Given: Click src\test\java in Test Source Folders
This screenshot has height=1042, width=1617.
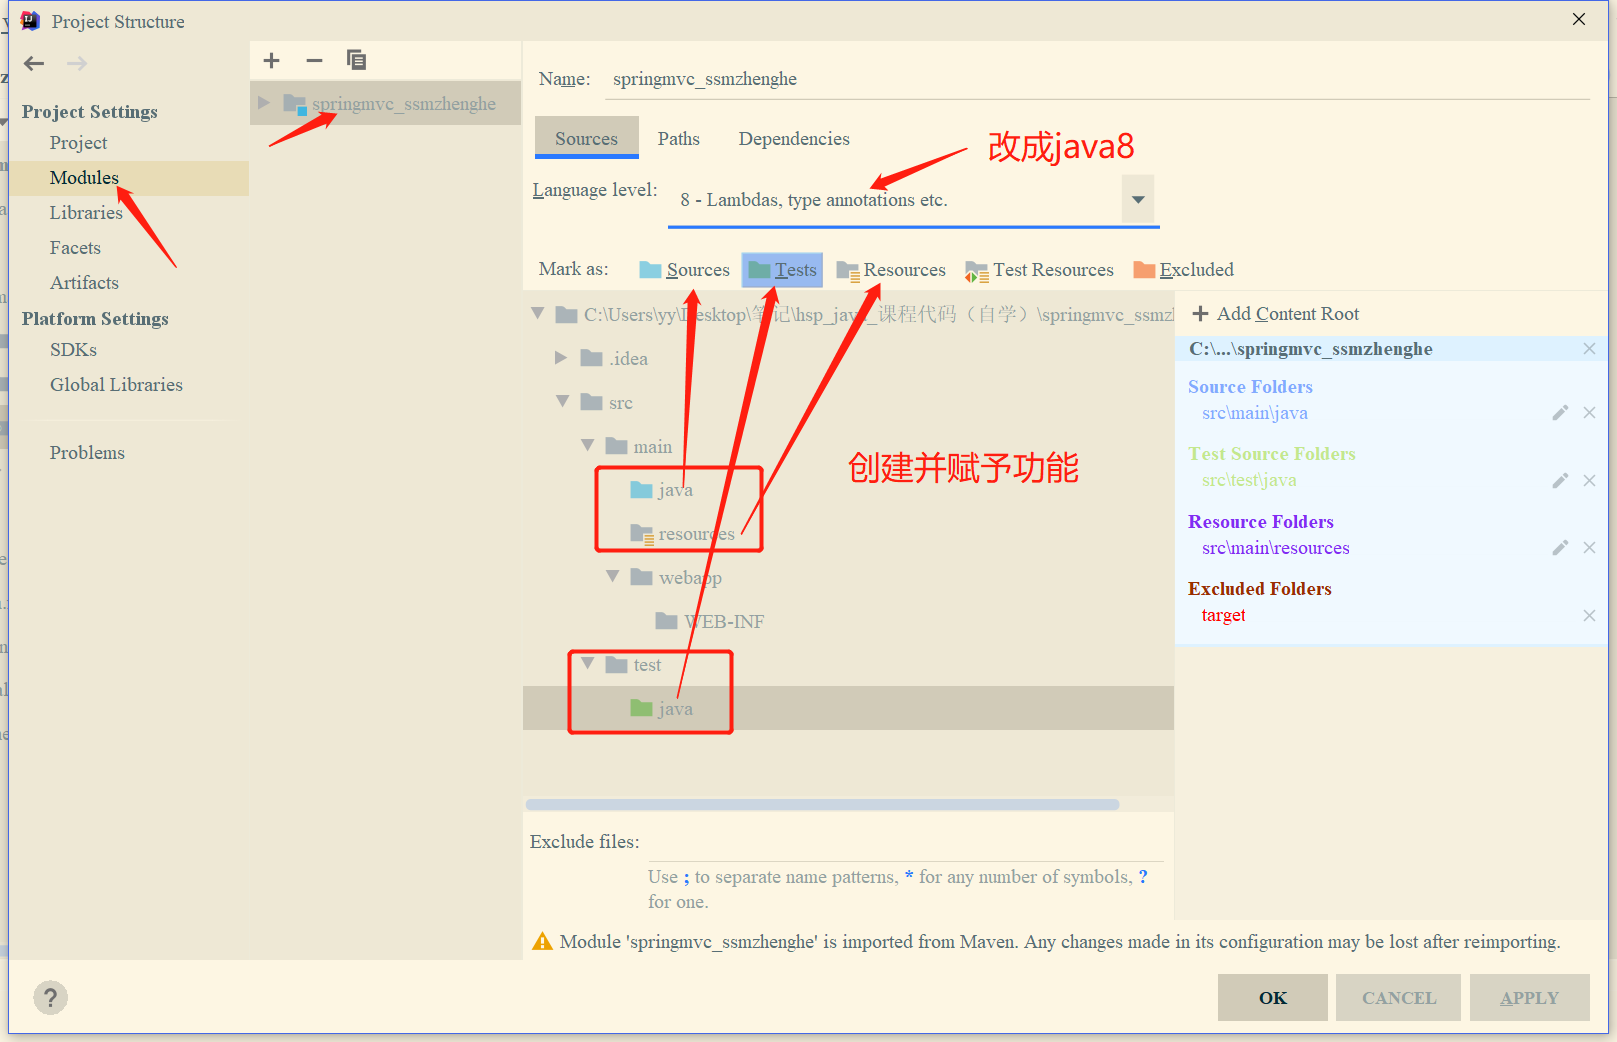Looking at the screenshot, I should pyautogui.click(x=1249, y=481).
